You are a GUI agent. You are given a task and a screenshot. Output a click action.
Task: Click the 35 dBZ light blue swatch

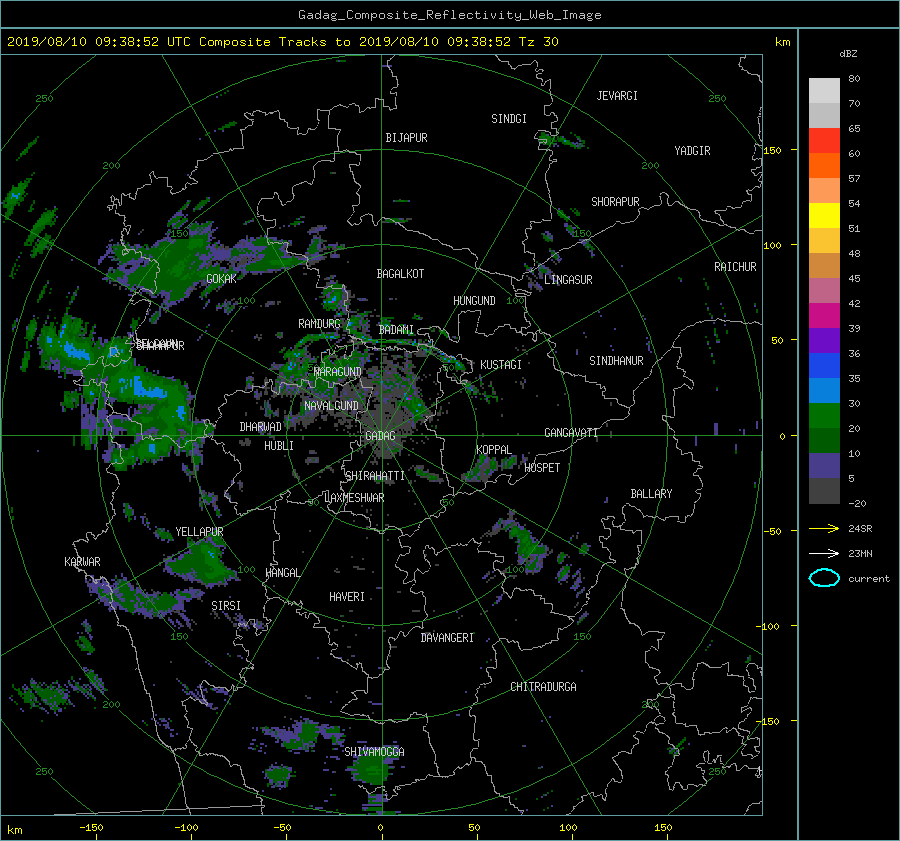click(824, 390)
